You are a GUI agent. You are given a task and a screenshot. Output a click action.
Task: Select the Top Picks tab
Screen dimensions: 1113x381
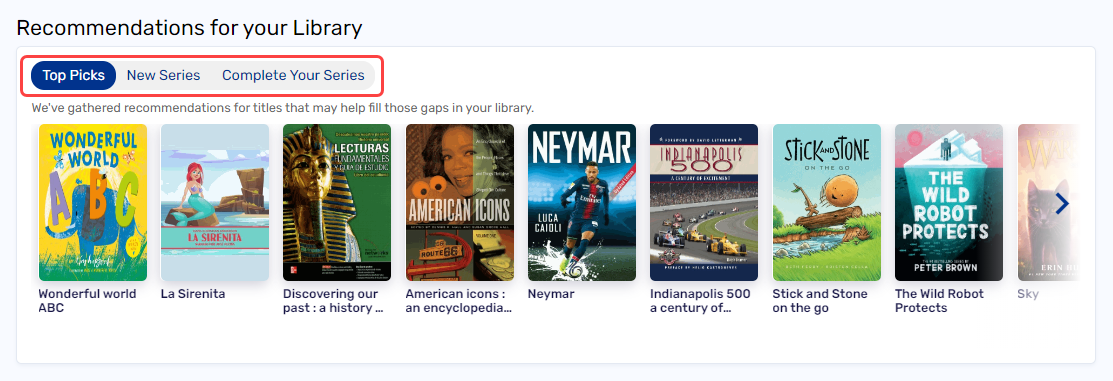click(73, 75)
